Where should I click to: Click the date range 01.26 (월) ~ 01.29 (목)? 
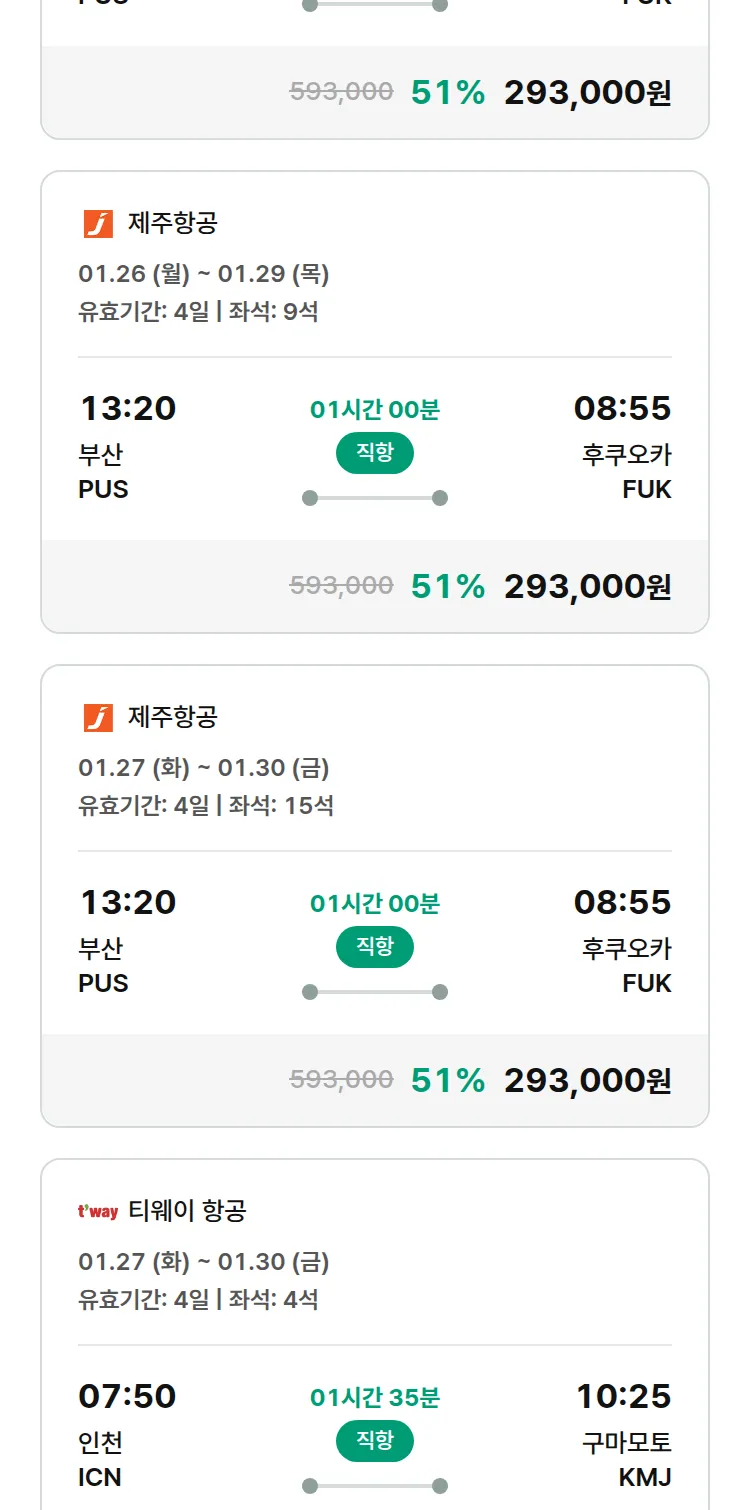tap(204, 274)
